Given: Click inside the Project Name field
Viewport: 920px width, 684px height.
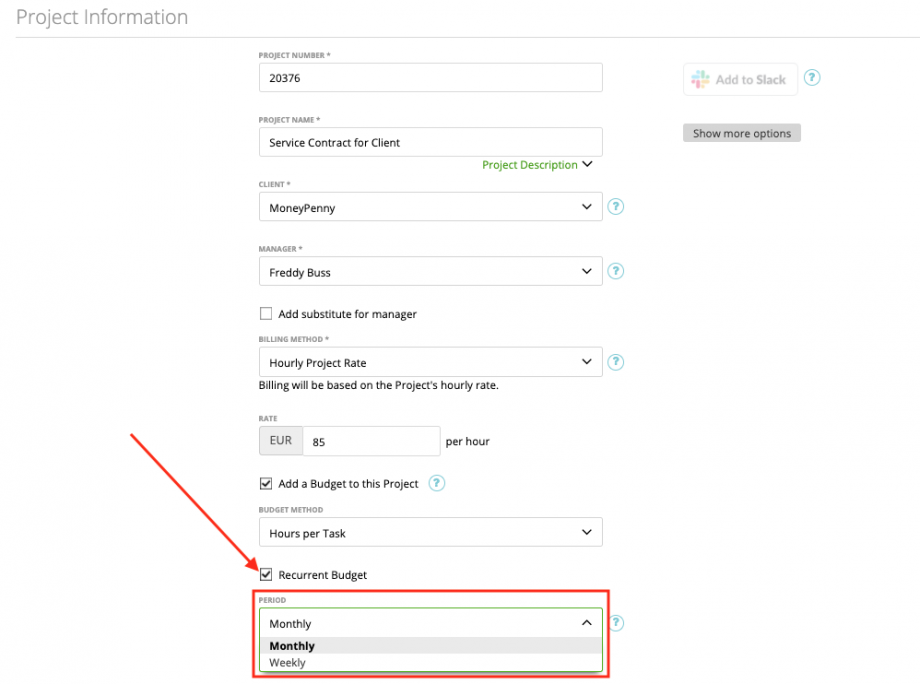Looking at the screenshot, I should (430, 142).
